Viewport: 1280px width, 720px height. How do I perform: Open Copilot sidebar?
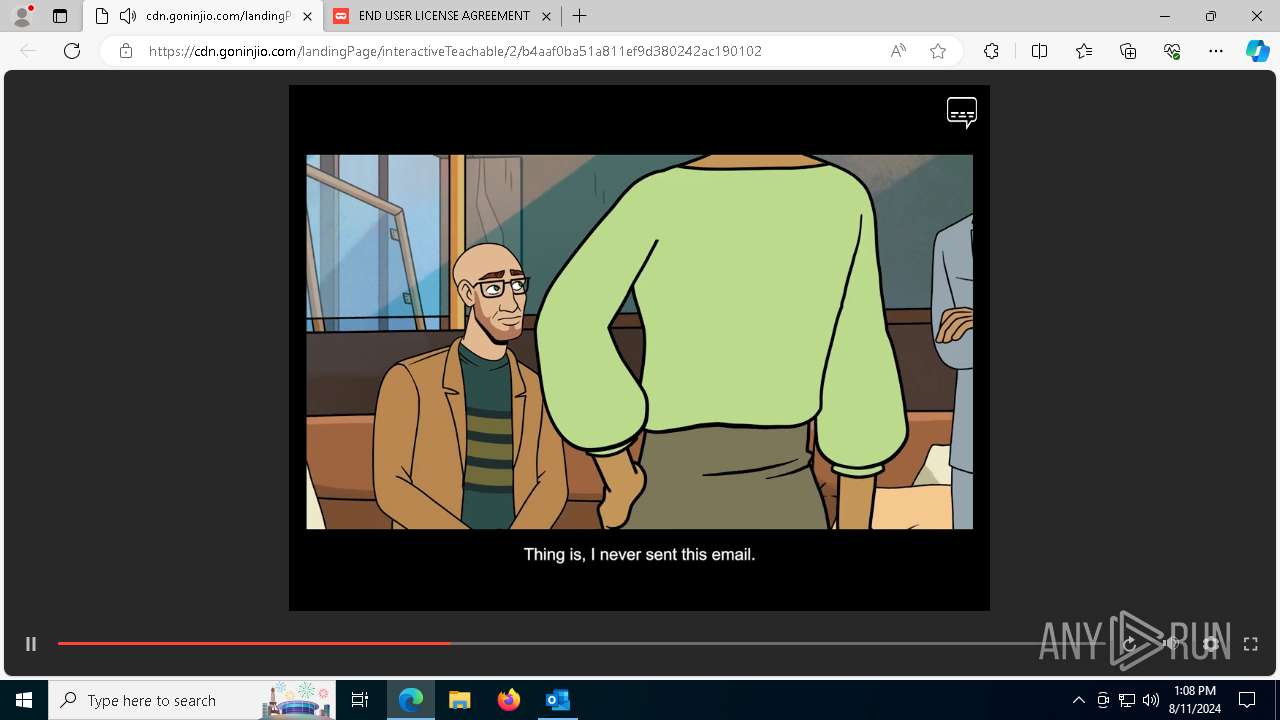pyautogui.click(x=1258, y=51)
